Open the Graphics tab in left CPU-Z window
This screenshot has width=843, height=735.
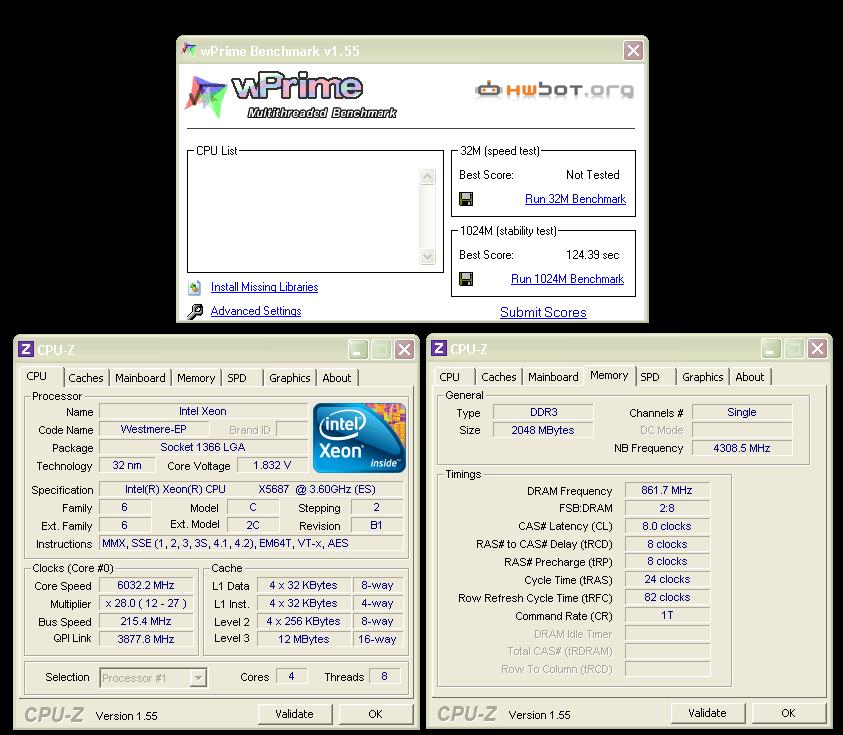point(289,378)
